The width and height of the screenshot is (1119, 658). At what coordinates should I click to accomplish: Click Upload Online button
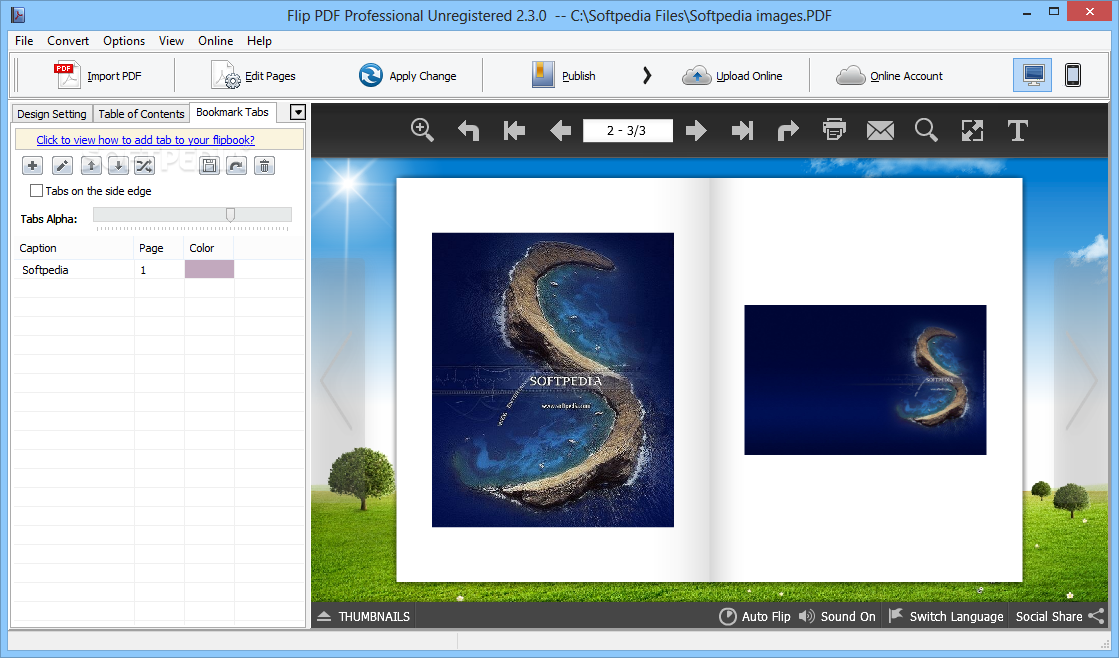(x=732, y=75)
